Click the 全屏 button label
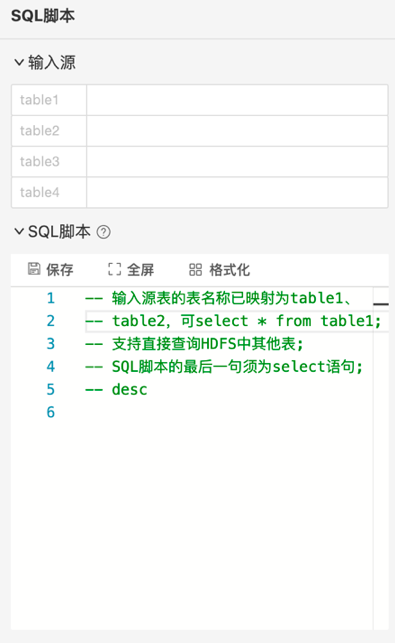Viewport: 395px width, 643px height. click(140, 269)
